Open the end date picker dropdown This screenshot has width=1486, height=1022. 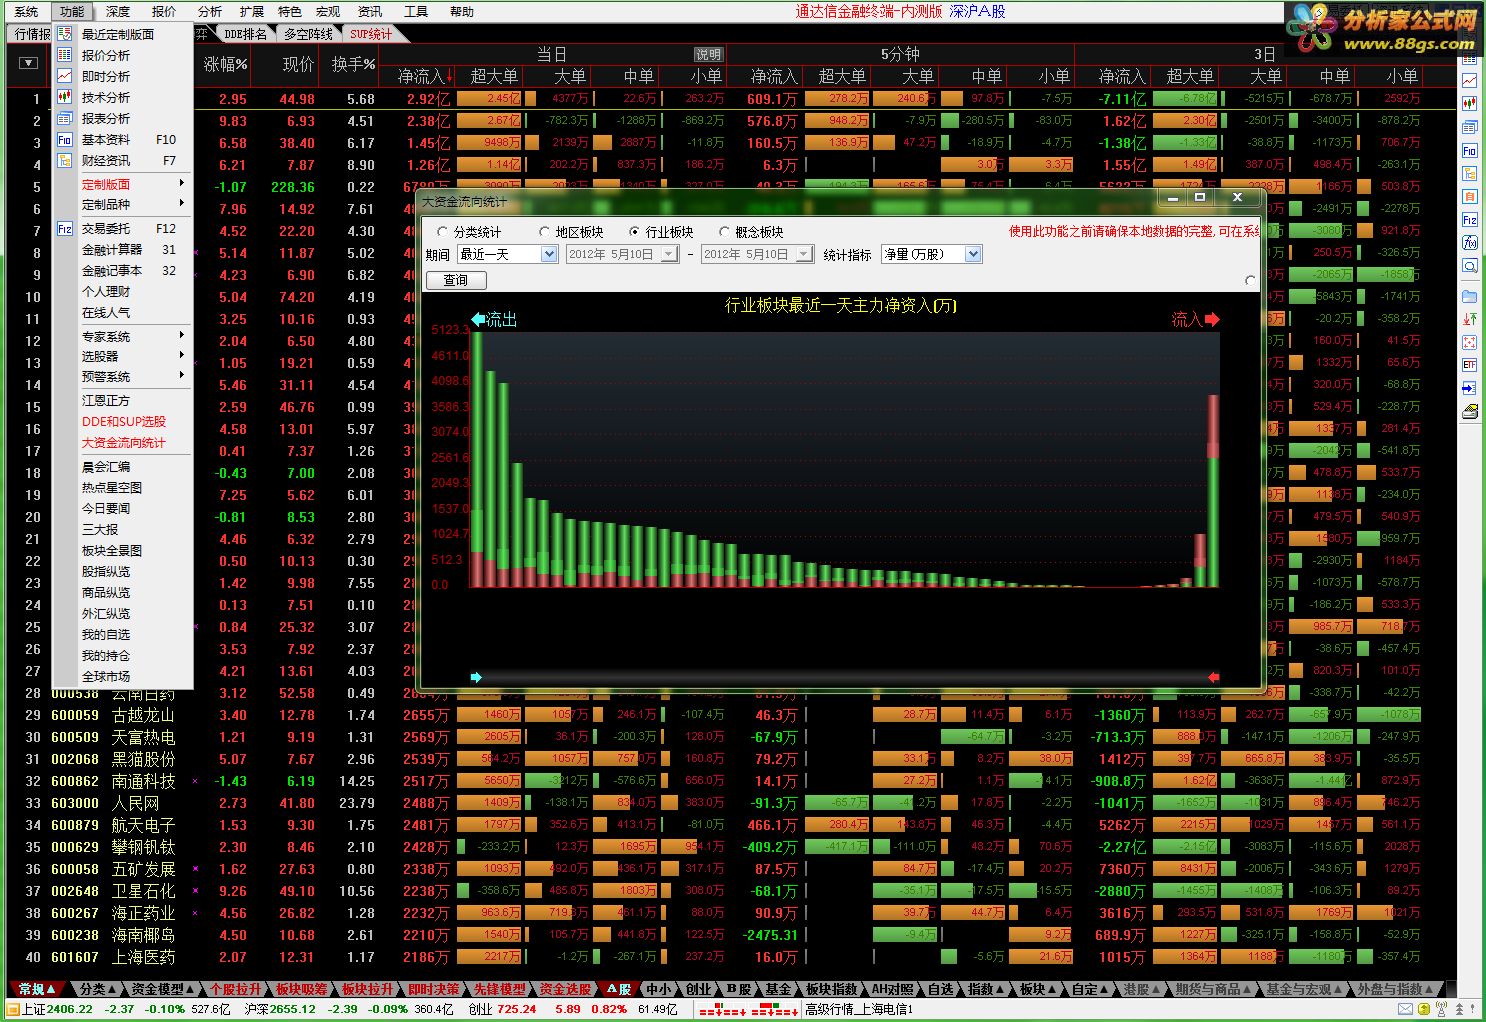pyautogui.click(x=805, y=254)
